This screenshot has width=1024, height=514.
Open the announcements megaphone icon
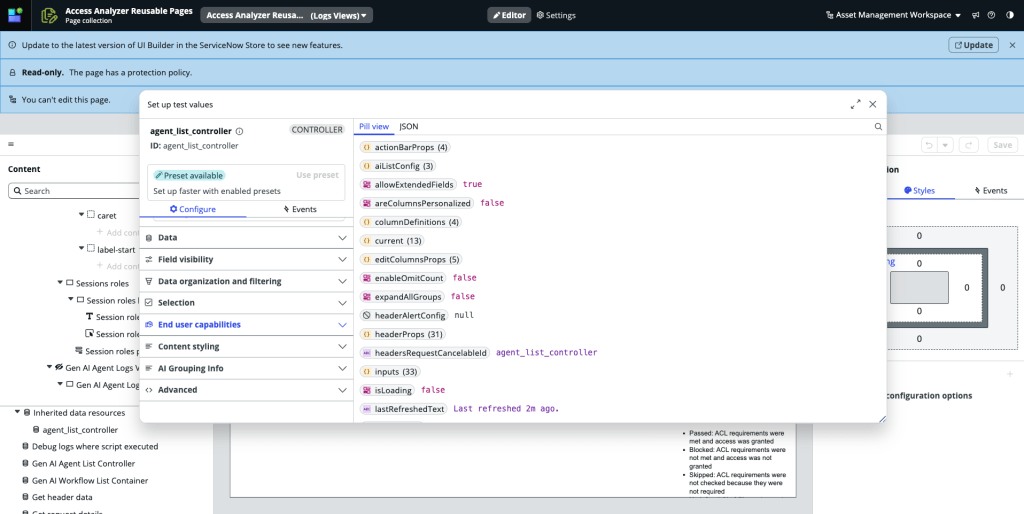(x=976, y=15)
